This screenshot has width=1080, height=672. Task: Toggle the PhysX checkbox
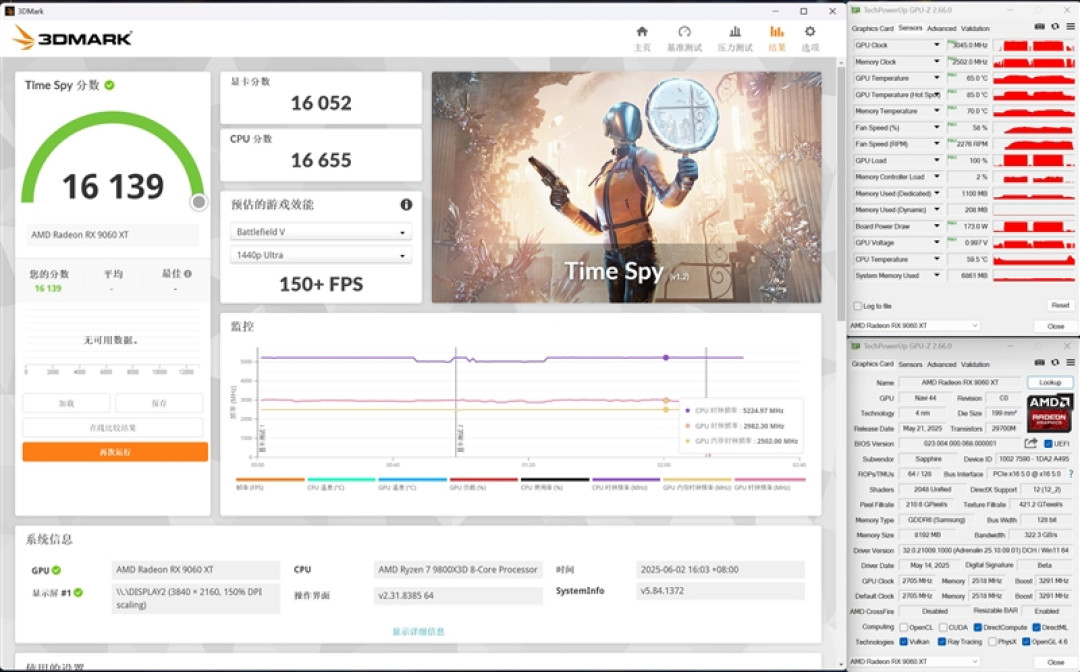pos(993,642)
